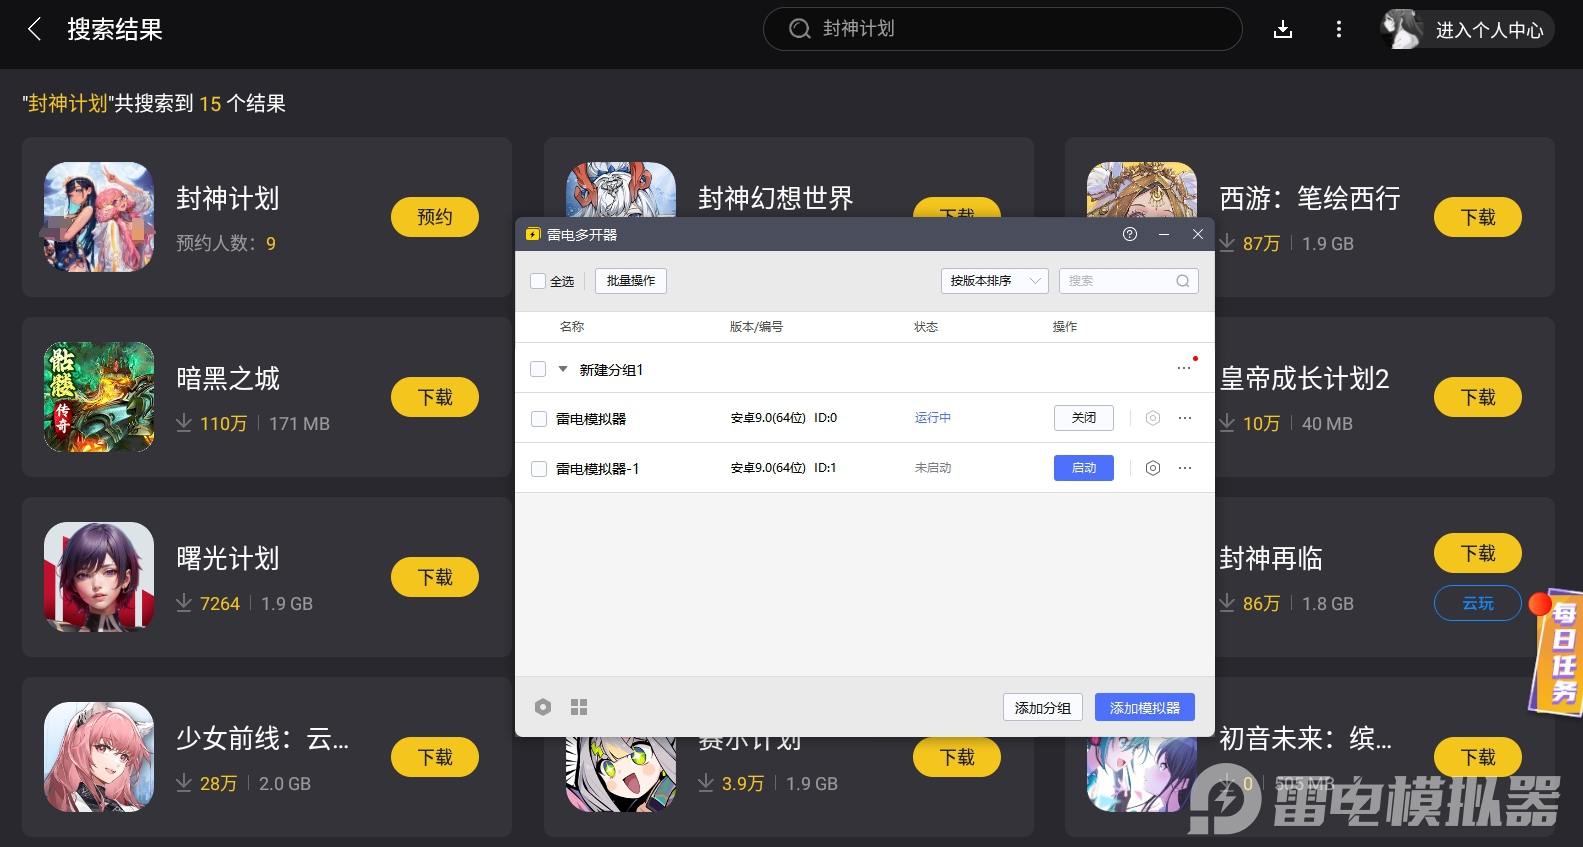Click the 状态 column header

point(926,327)
